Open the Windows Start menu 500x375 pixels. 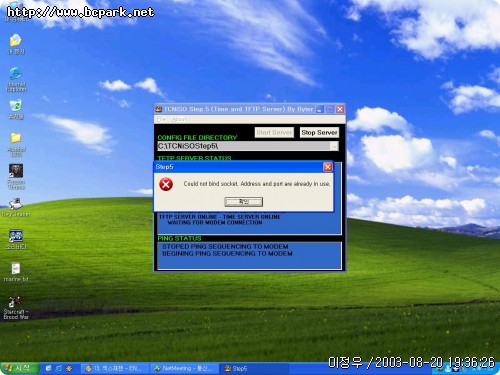pos(19,368)
